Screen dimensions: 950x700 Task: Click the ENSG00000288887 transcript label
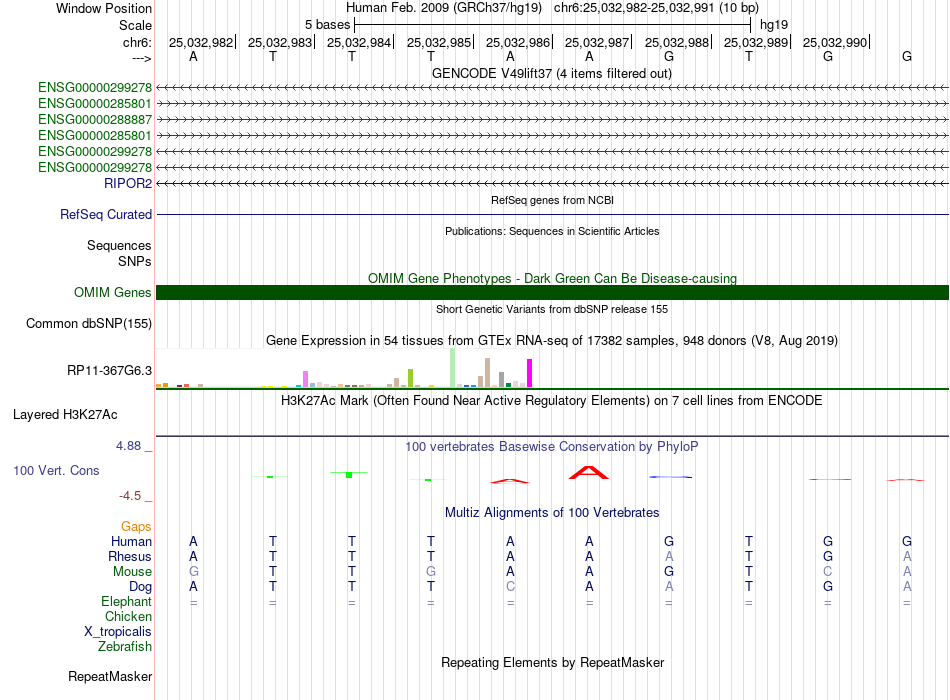pos(95,119)
